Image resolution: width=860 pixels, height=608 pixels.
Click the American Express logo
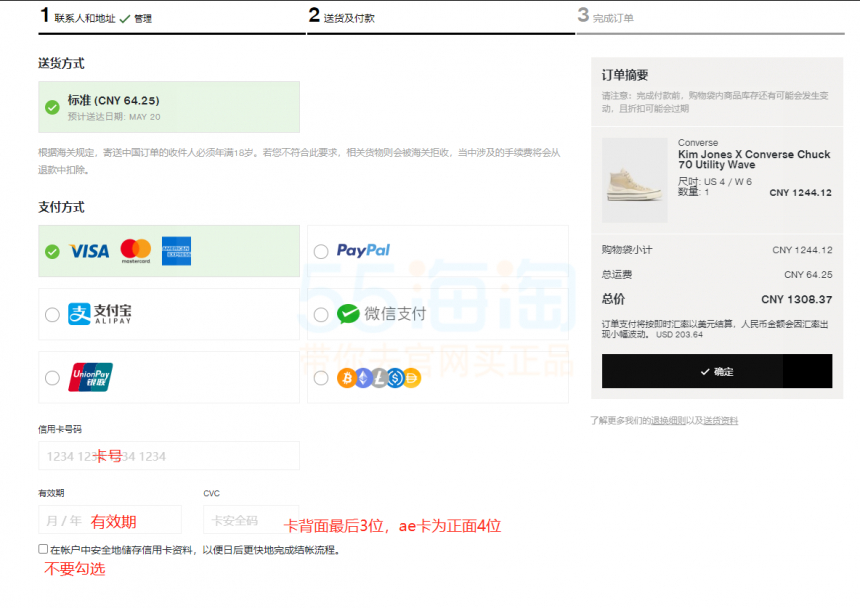(176, 251)
